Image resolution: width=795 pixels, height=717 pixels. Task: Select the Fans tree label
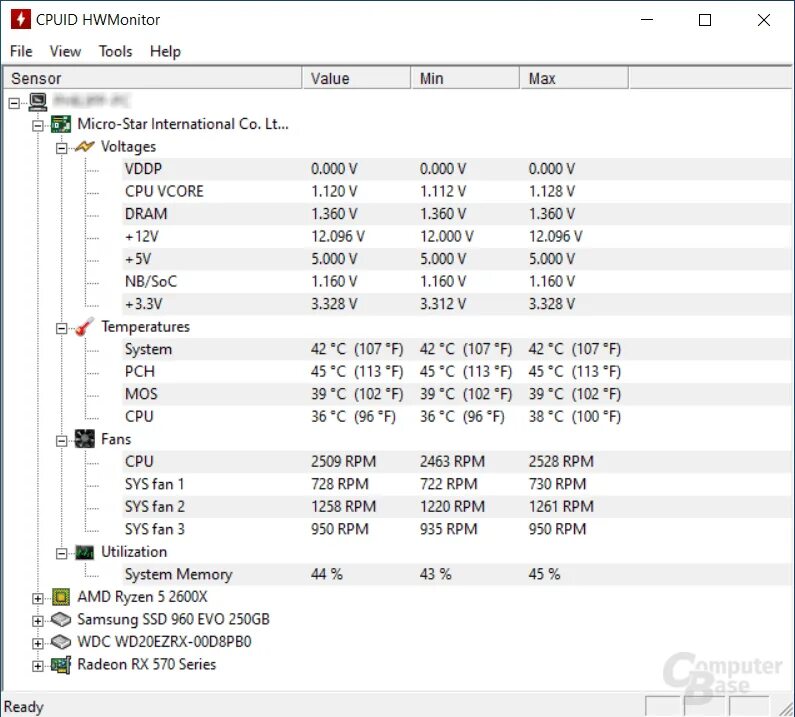pos(116,440)
